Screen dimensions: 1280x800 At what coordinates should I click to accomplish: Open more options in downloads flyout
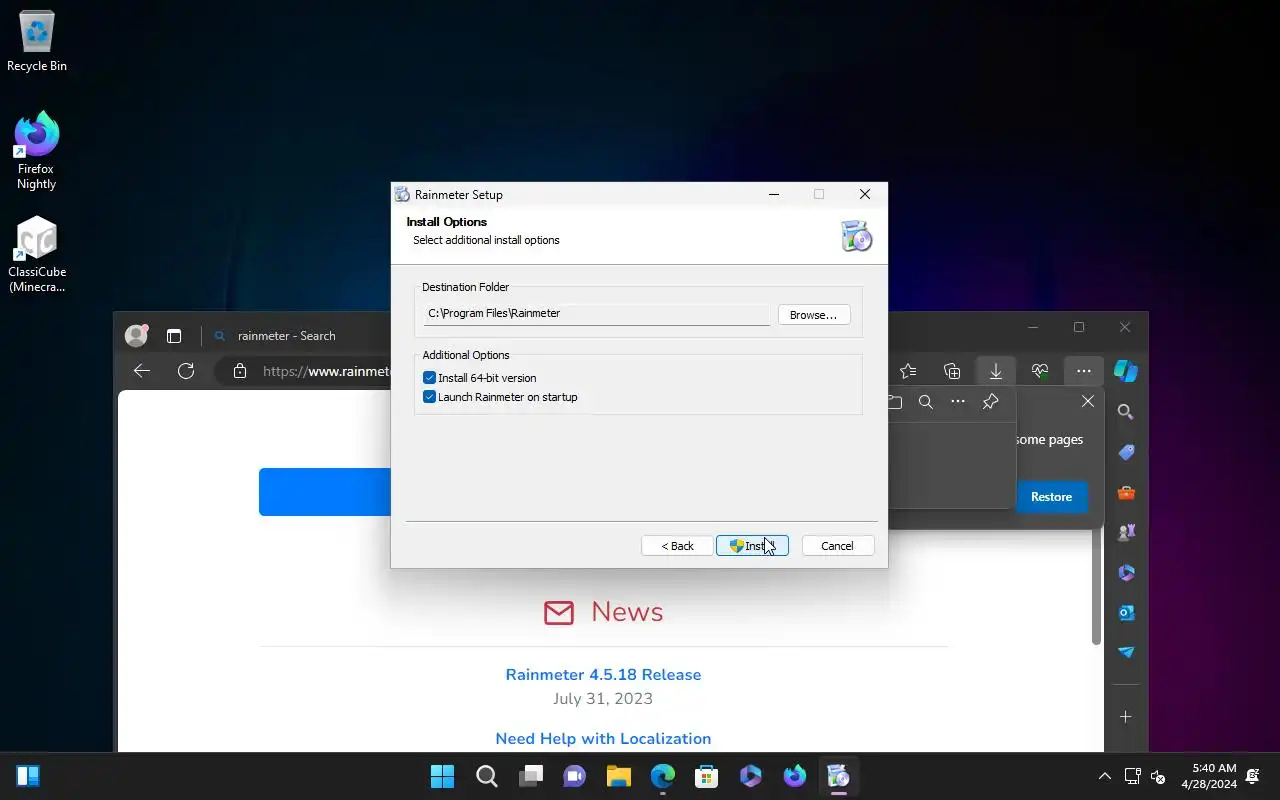958,402
